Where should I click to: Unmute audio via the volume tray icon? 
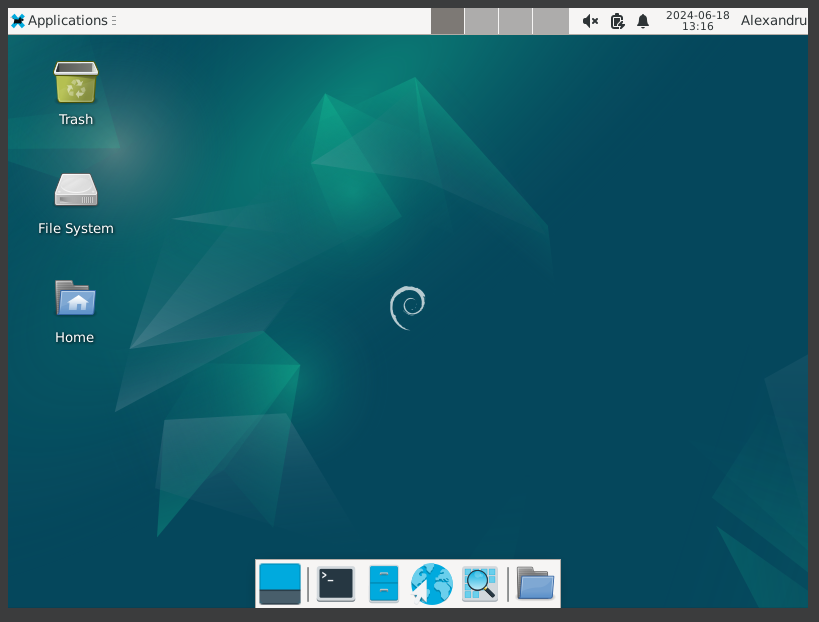click(589, 20)
